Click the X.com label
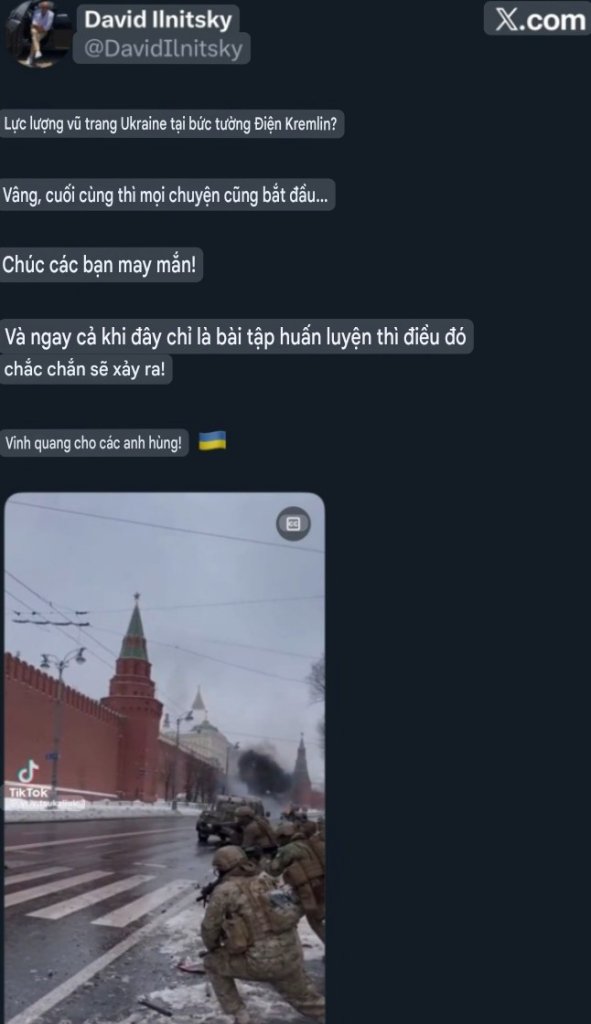This screenshot has height=1024, width=591. click(x=539, y=19)
